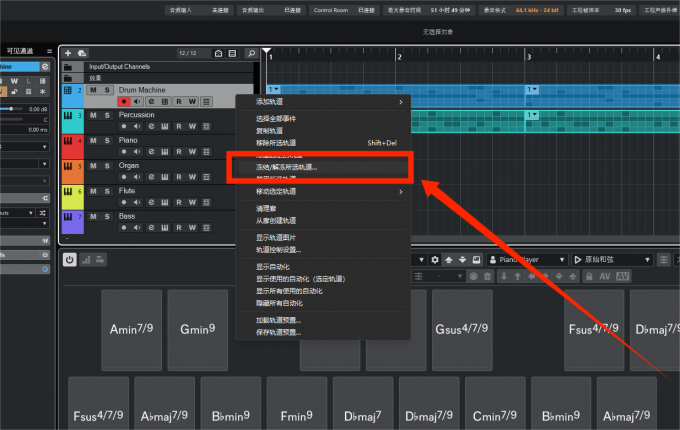This screenshot has width=680, height=430.
Task: Adjust the inspector volume slider at 0.00 dB
Action: [x=12, y=109]
